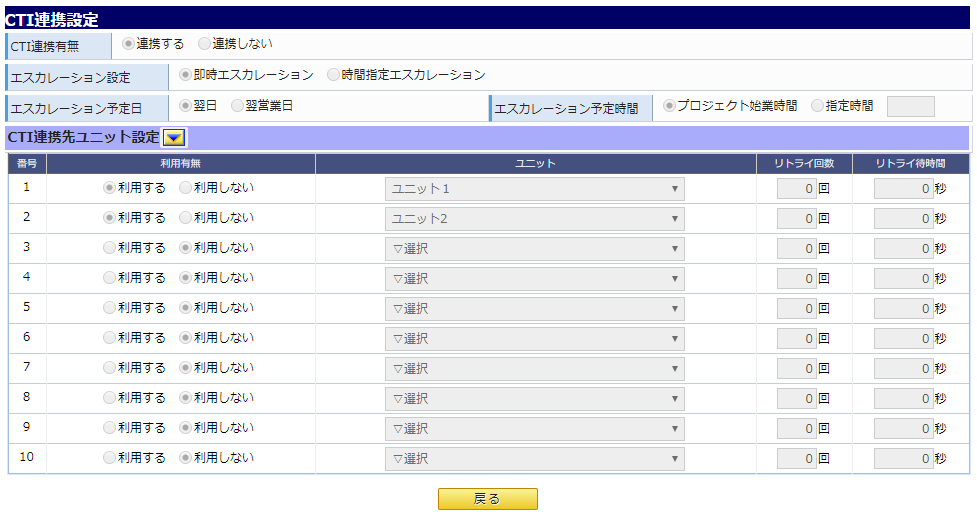Open the ユニット2 dropdown in row 2
977x517 pixels.
click(x=535, y=219)
